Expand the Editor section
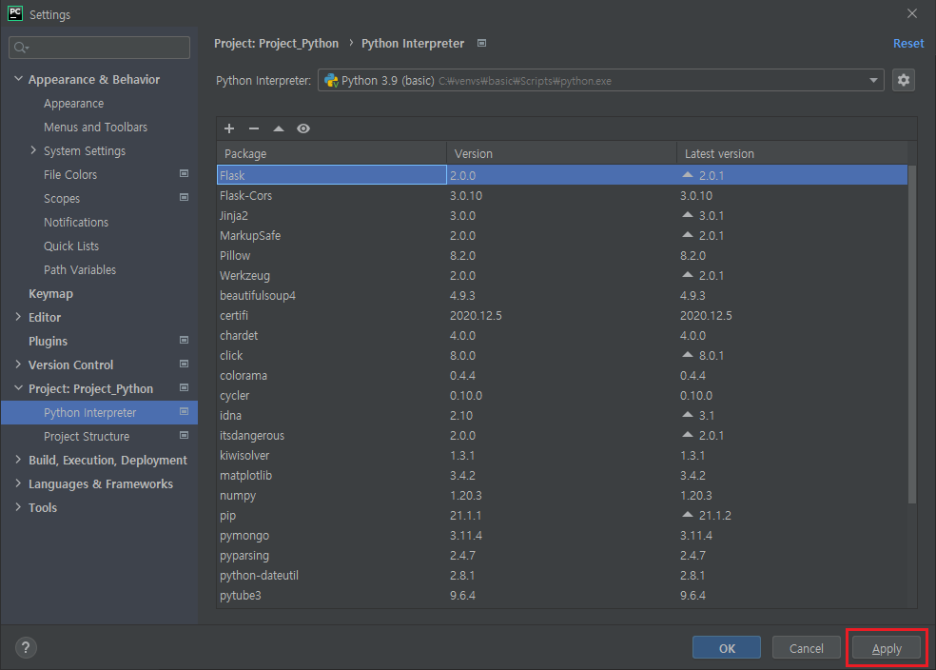The width and height of the screenshot is (936, 670). coord(18,317)
